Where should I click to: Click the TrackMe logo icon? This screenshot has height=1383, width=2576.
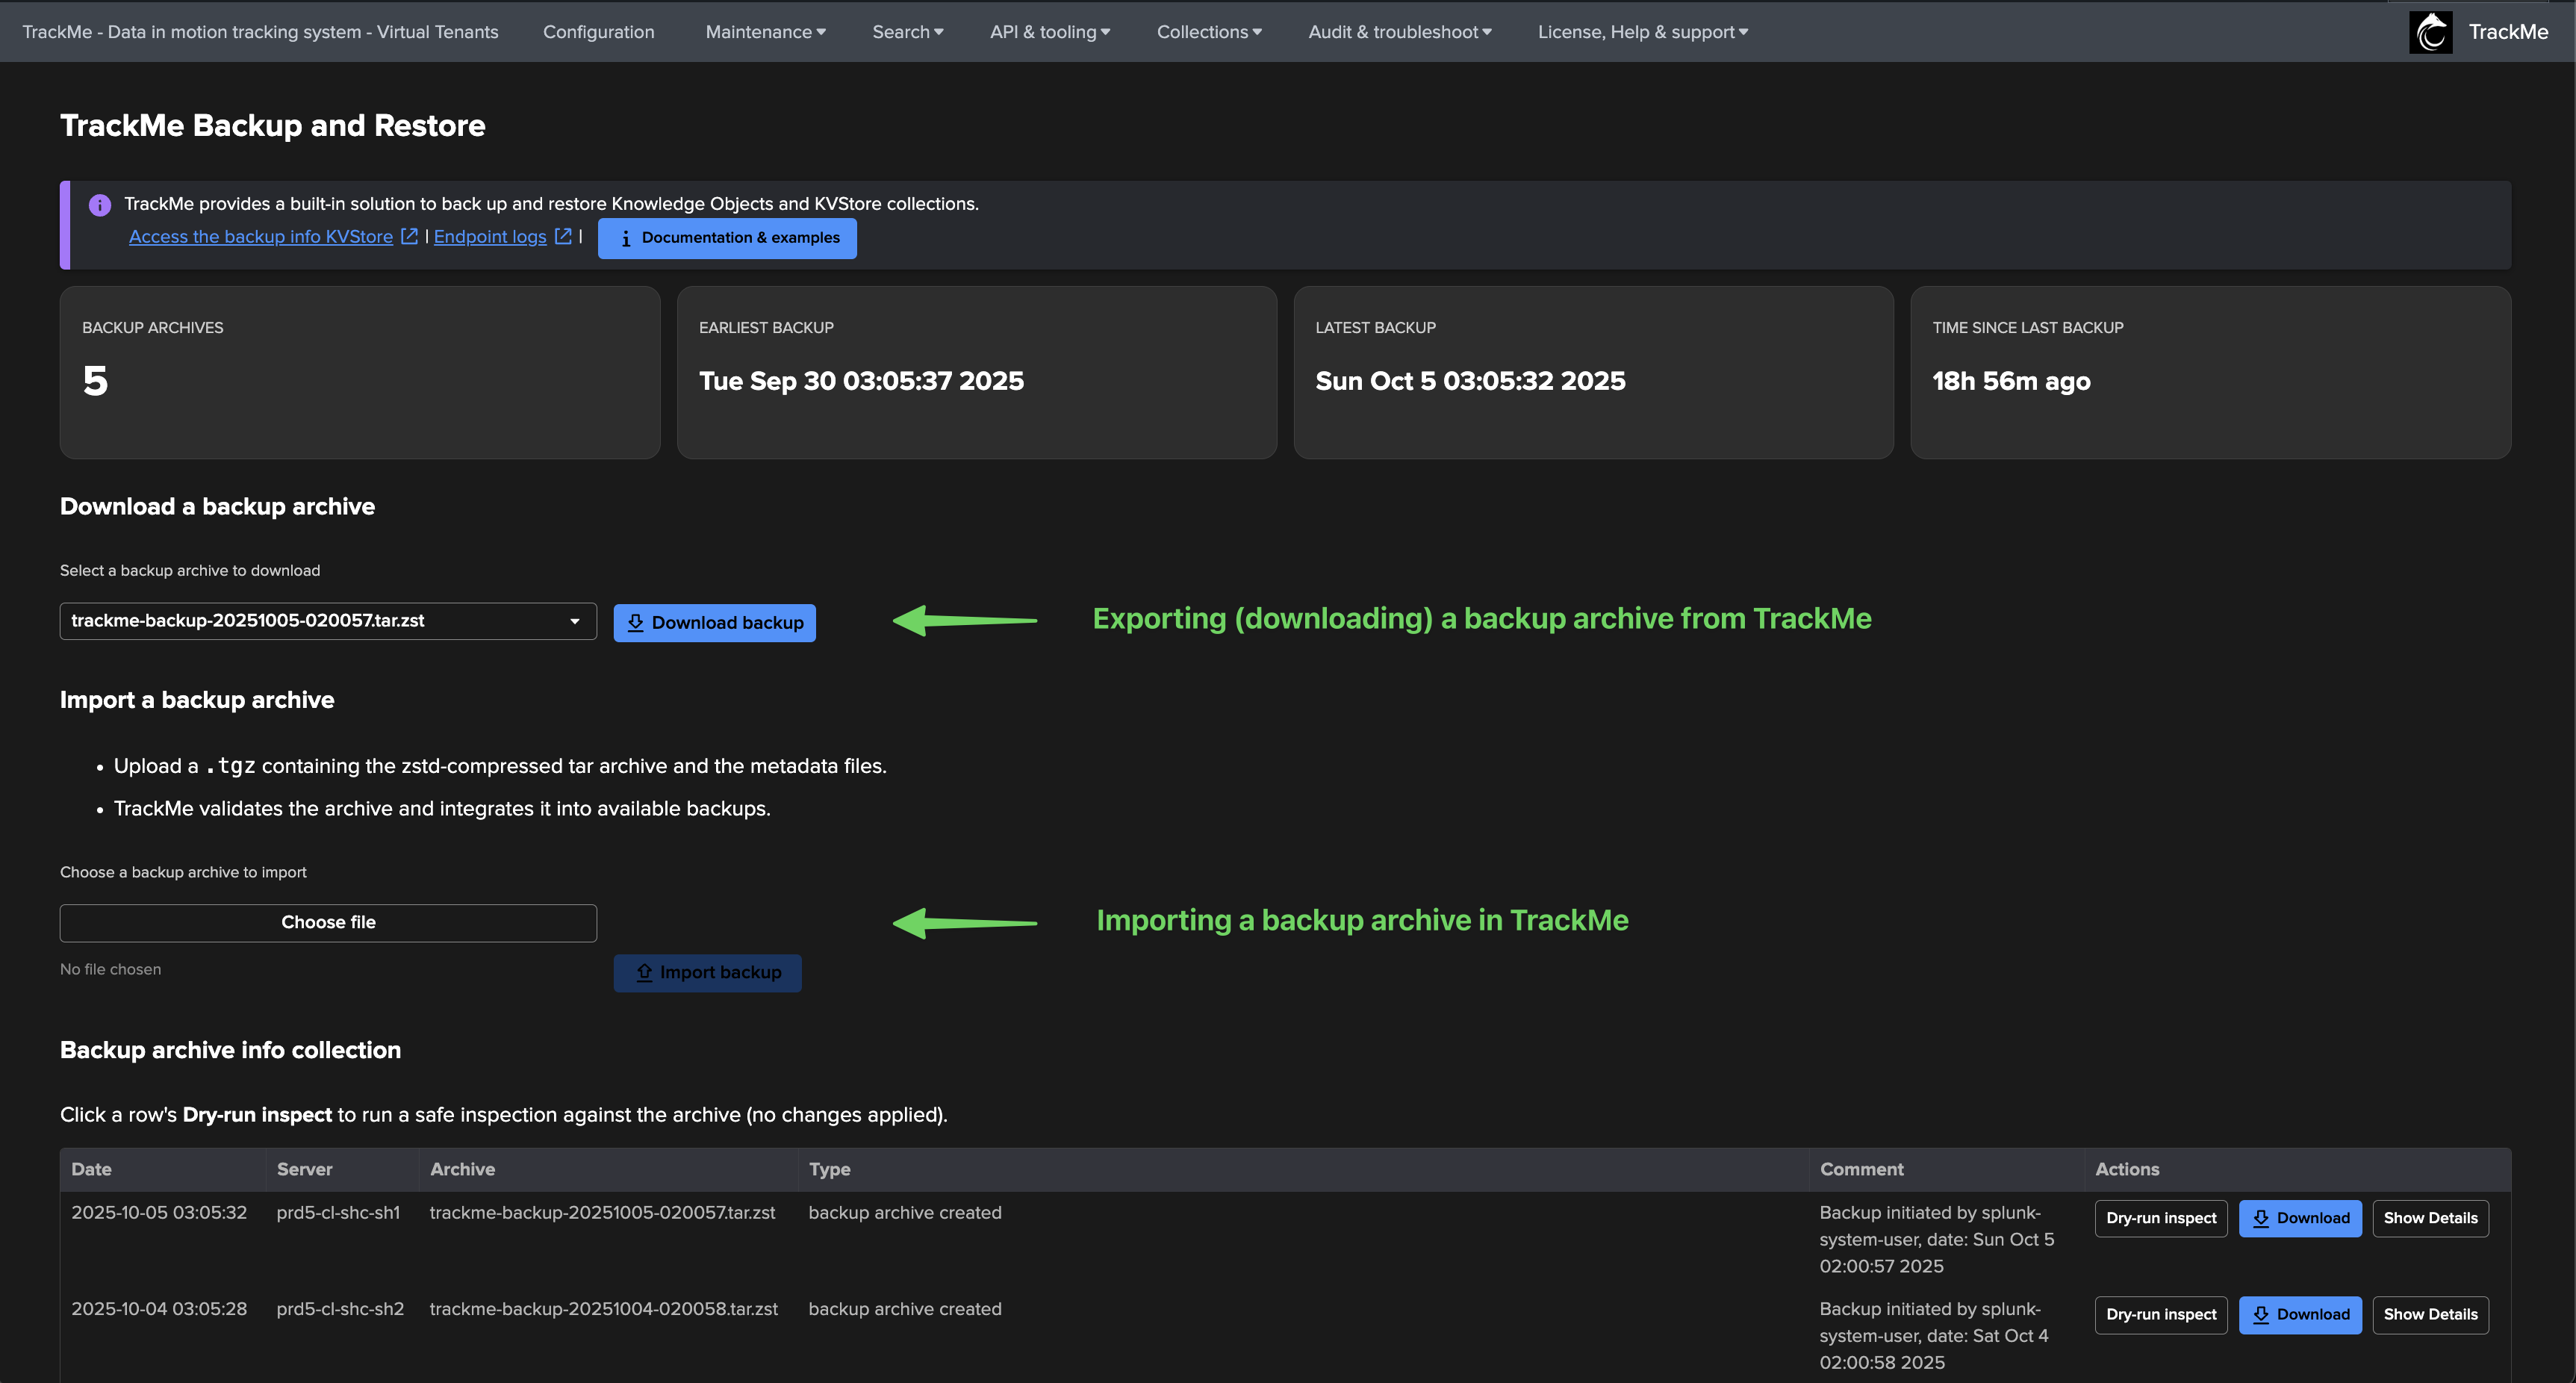[2430, 32]
